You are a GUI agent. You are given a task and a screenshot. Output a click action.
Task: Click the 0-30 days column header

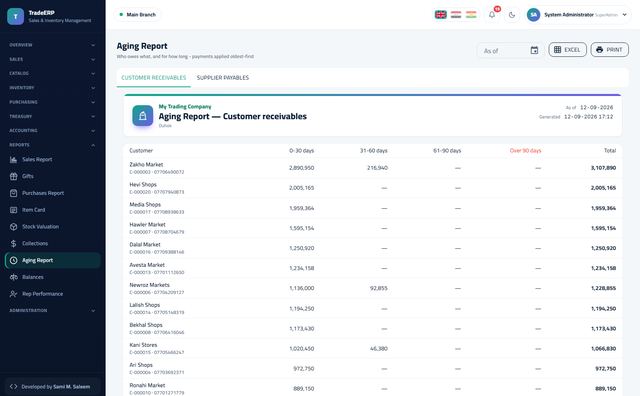(302, 151)
